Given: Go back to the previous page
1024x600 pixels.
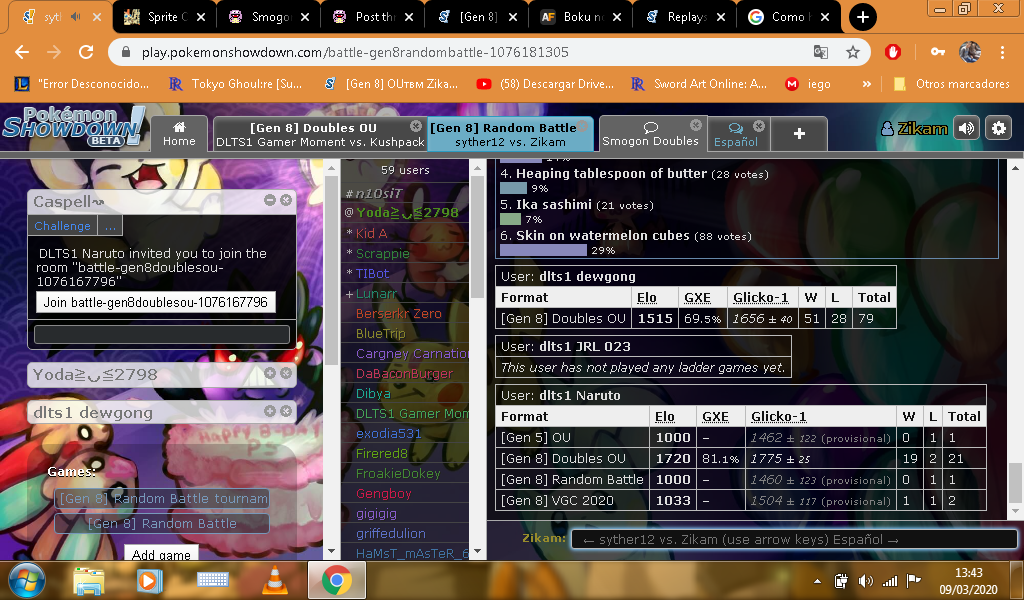Looking at the screenshot, I should point(22,52).
